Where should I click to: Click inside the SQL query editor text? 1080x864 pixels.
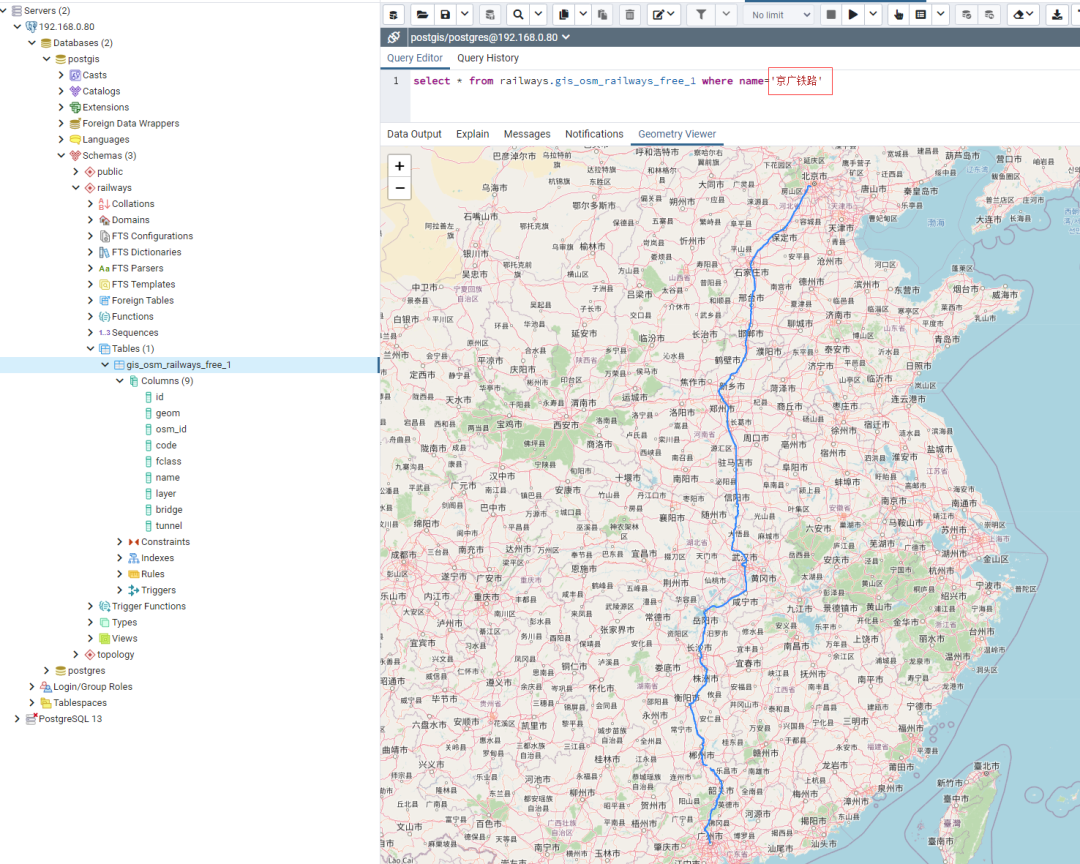(x=618, y=81)
